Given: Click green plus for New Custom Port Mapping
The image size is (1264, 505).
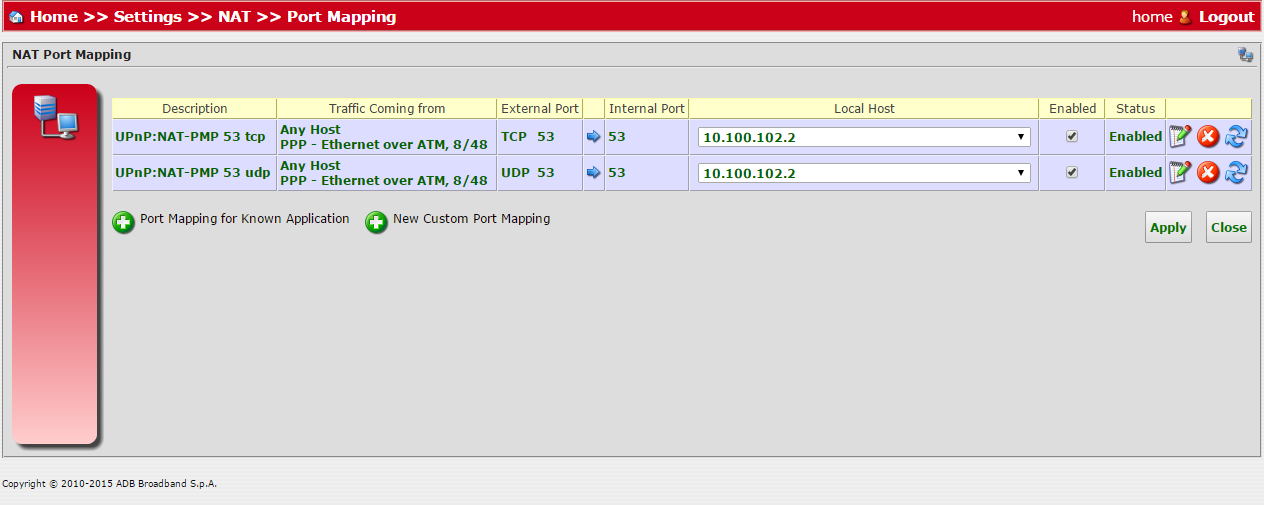Looking at the screenshot, I should pos(376,222).
